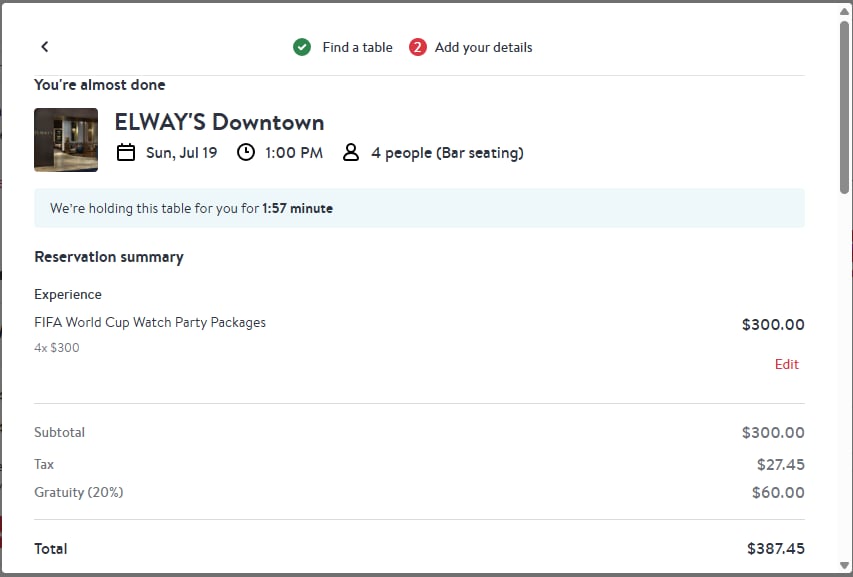Click the red step 2 circle icon
This screenshot has height=577, width=853.
[418, 47]
